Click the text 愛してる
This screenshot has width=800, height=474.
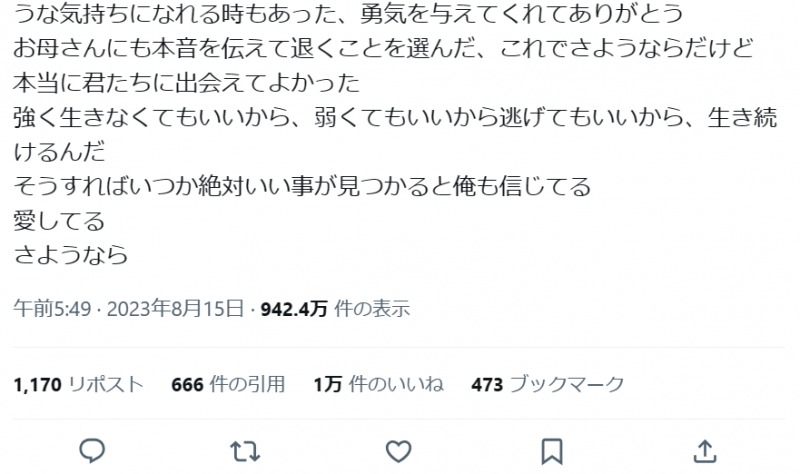[59, 220]
